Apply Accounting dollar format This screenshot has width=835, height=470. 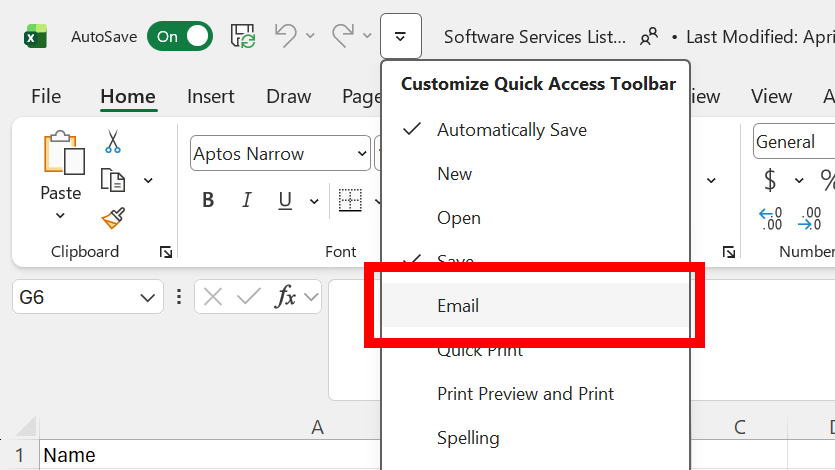click(x=770, y=180)
